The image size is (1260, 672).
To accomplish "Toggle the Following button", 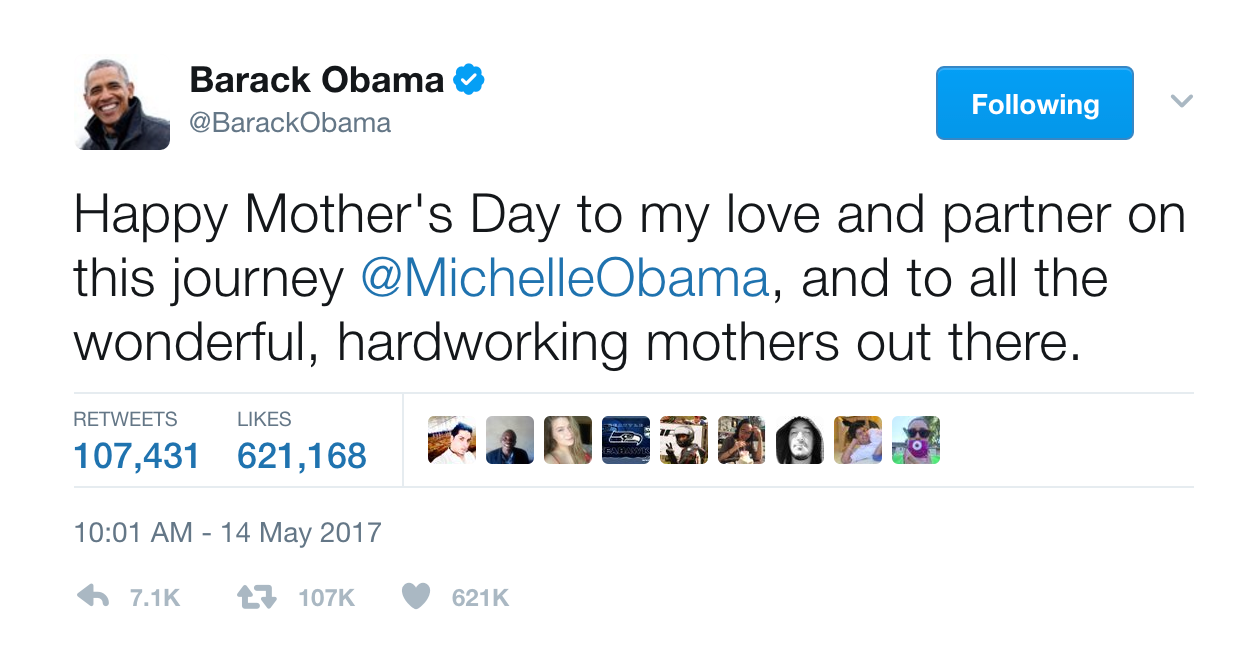I will (x=1034, y=103).
